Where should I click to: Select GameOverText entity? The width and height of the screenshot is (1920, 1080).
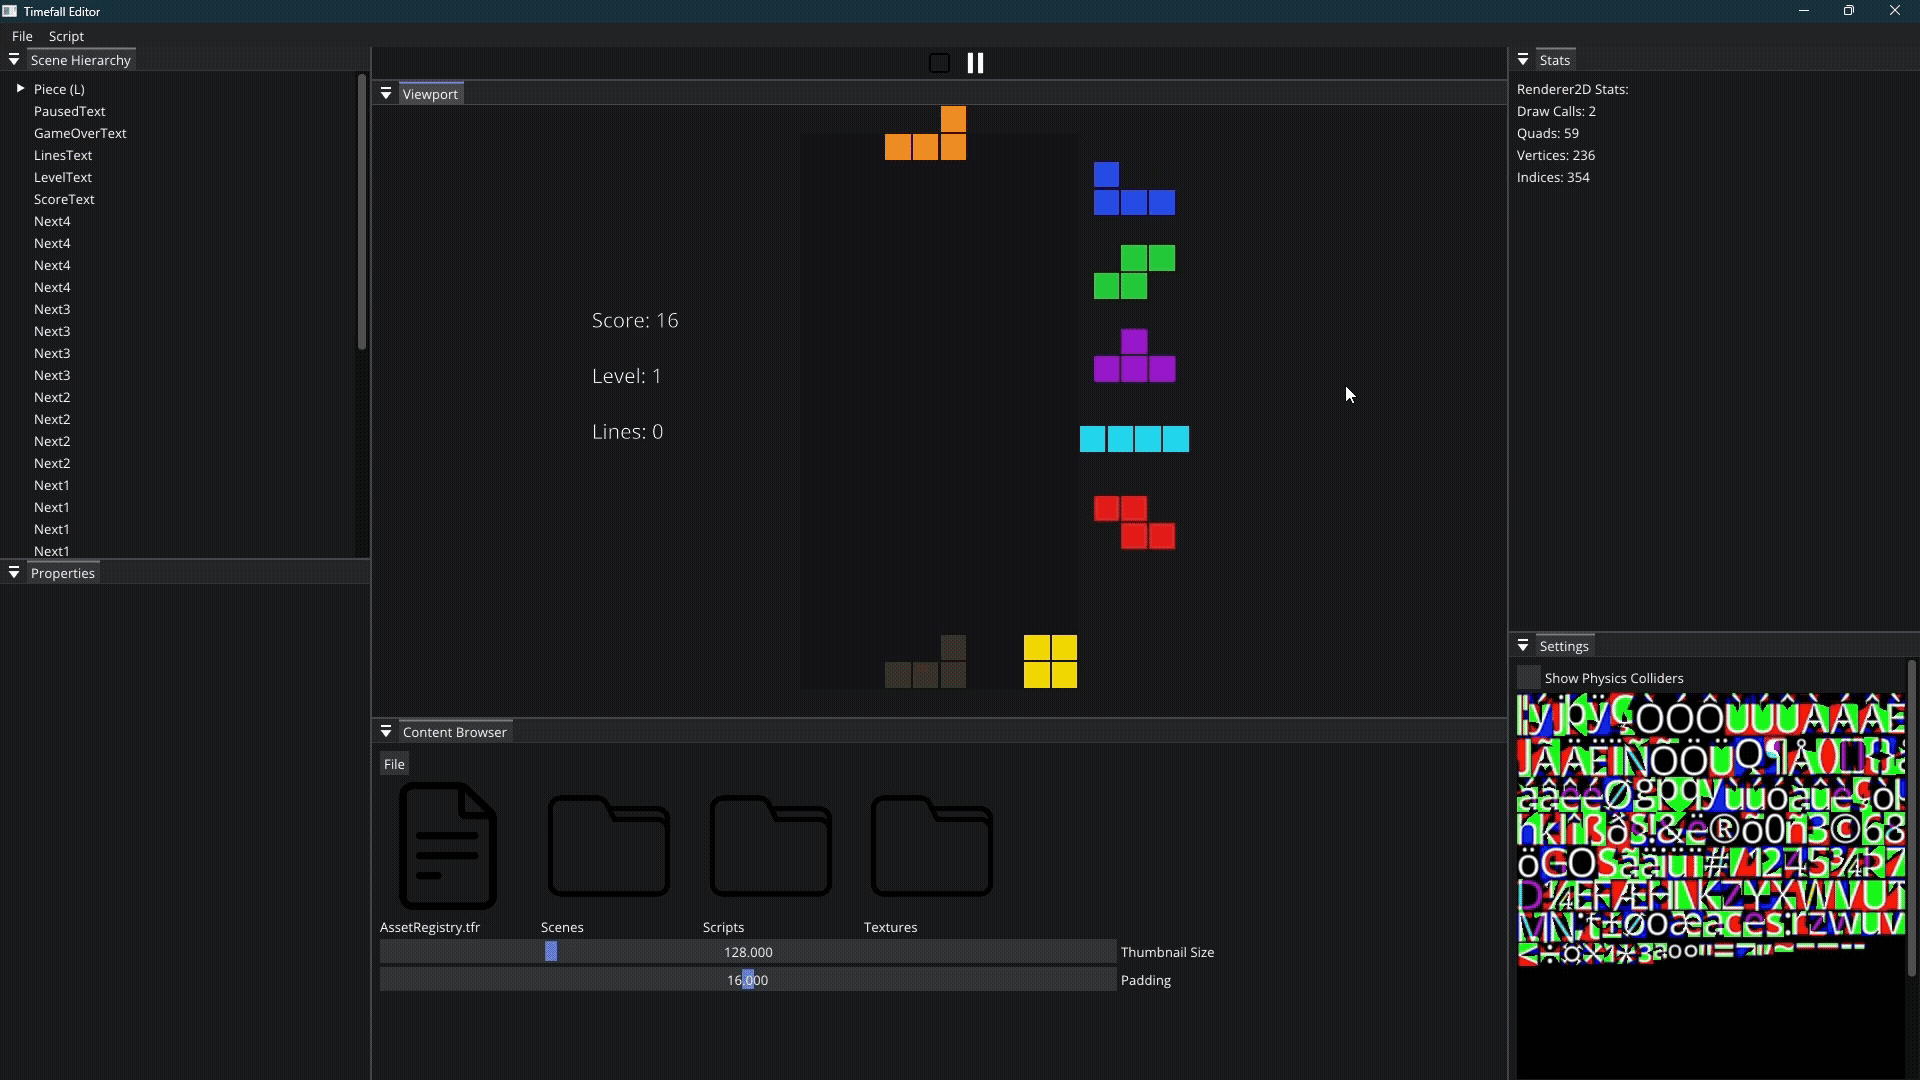80,133
